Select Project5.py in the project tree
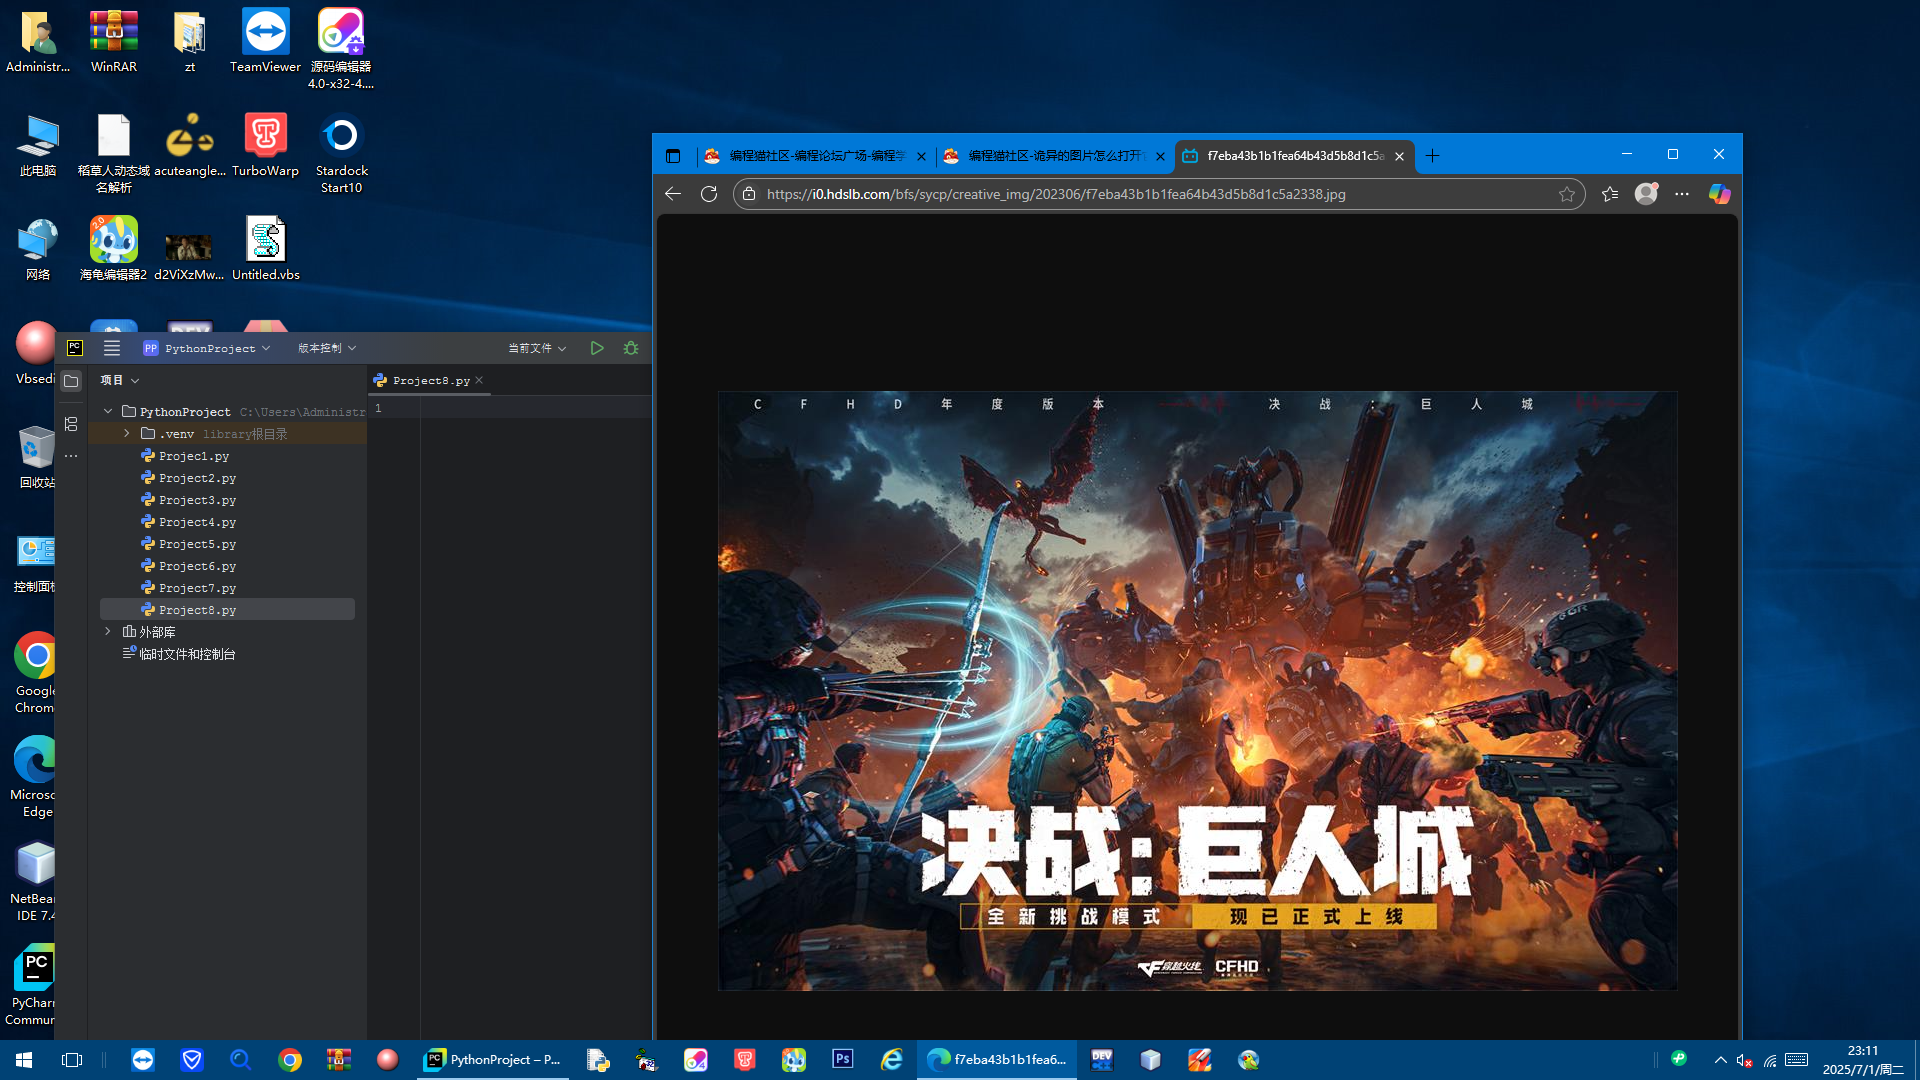This screenshot has width=1920, height=1080. 197,544
